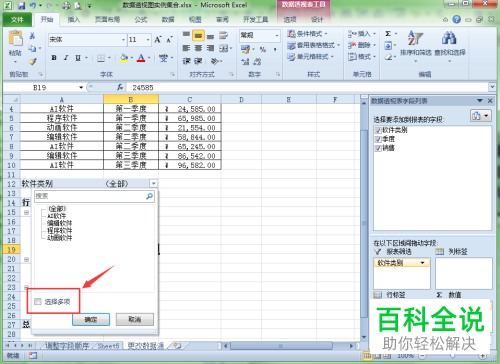Uncheck the 软件类别 field checkbox
Viewport: 500px width, 364px height.
tap(378, 130)
